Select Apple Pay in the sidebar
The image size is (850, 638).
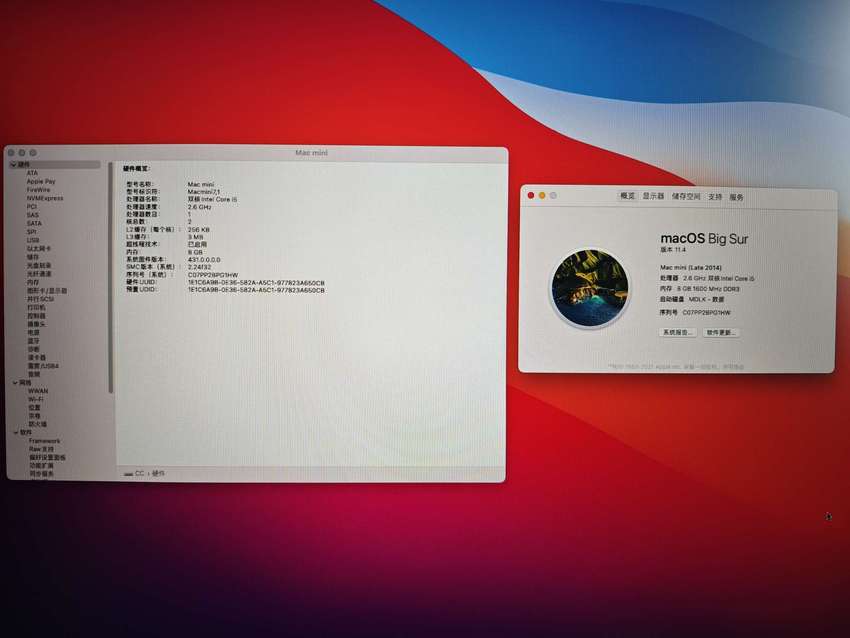click(41, 182)
